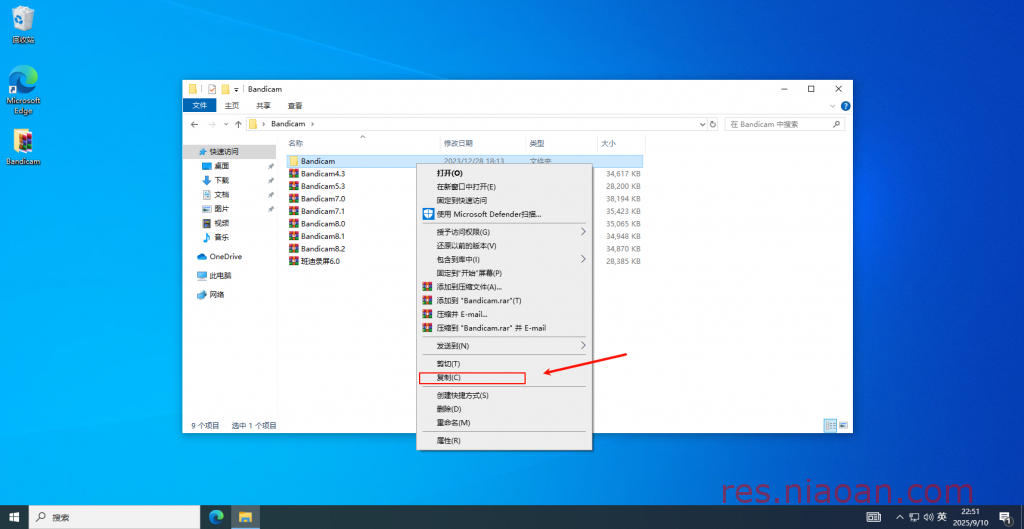Switch to the 查看 ribbon tab
Viewport: 1024px width, 529px height.
coord(295,106)
